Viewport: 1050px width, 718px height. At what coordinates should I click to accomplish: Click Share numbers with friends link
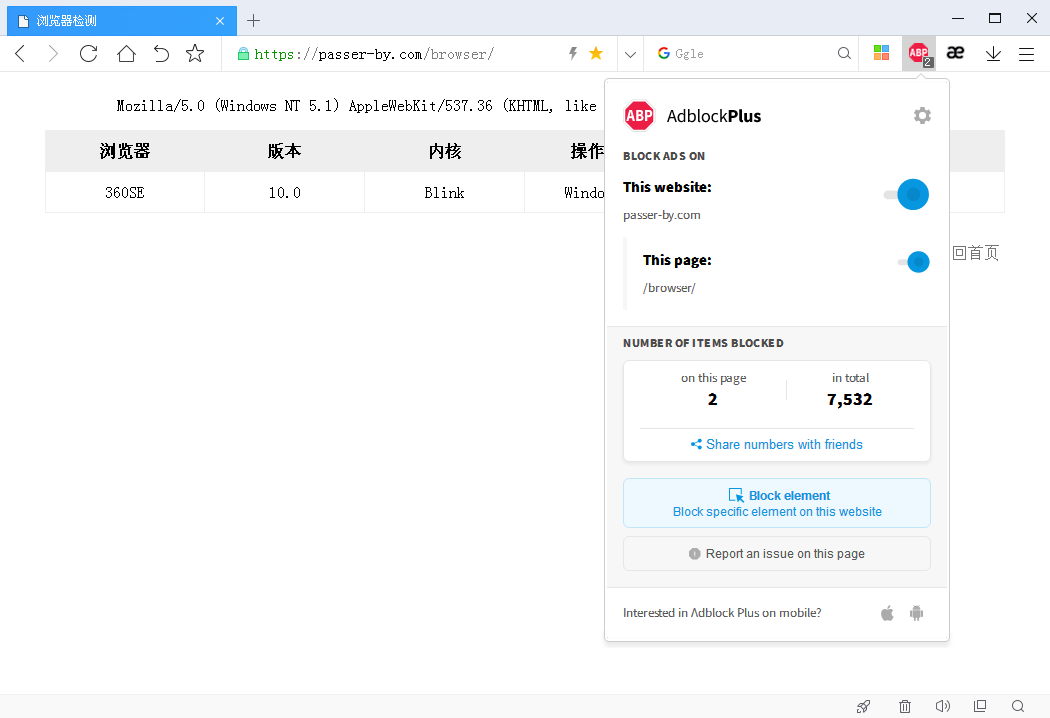click(x=777, y=445)
